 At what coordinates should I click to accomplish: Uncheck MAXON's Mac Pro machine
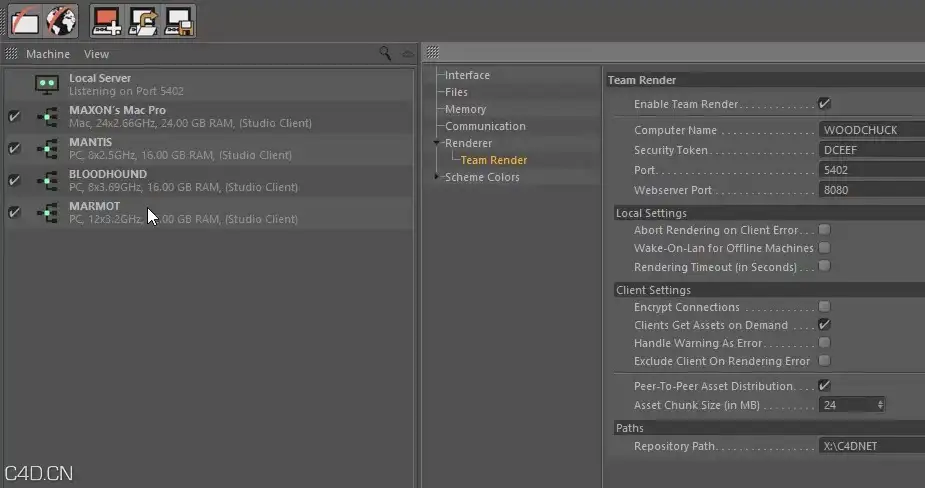pyautogui.click(x=14, y=116)
